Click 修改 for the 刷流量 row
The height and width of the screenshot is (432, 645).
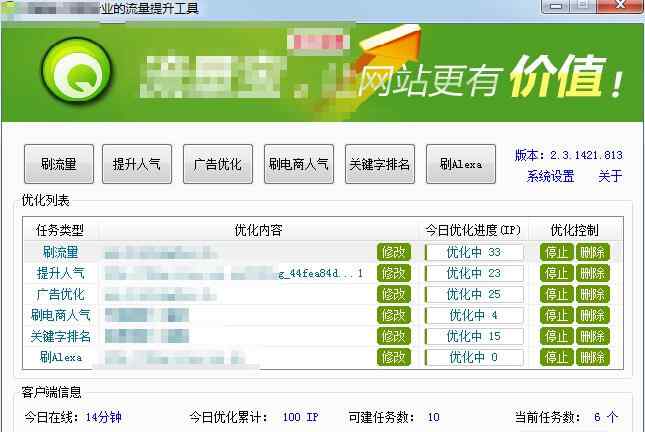[393, 252]
